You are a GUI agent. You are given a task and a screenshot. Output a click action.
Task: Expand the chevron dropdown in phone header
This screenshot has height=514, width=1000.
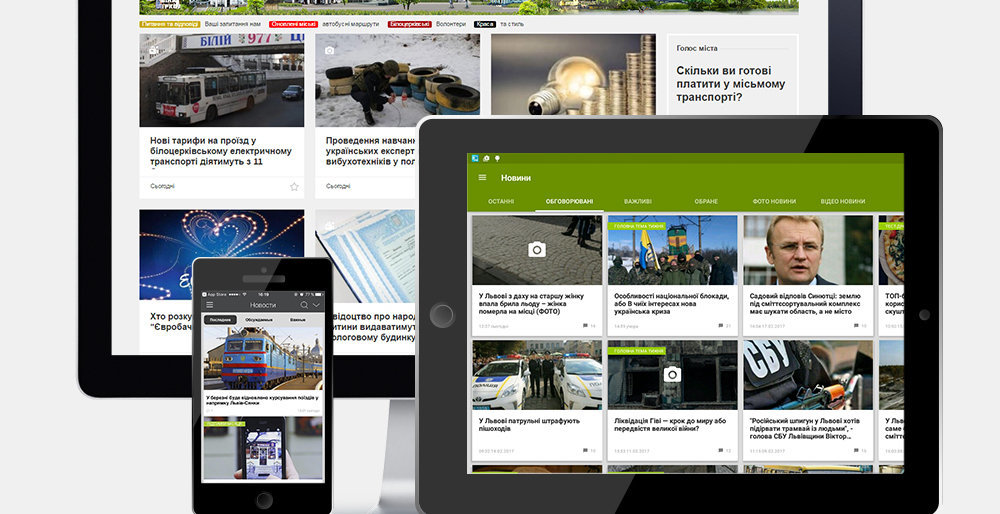(318, 304)
